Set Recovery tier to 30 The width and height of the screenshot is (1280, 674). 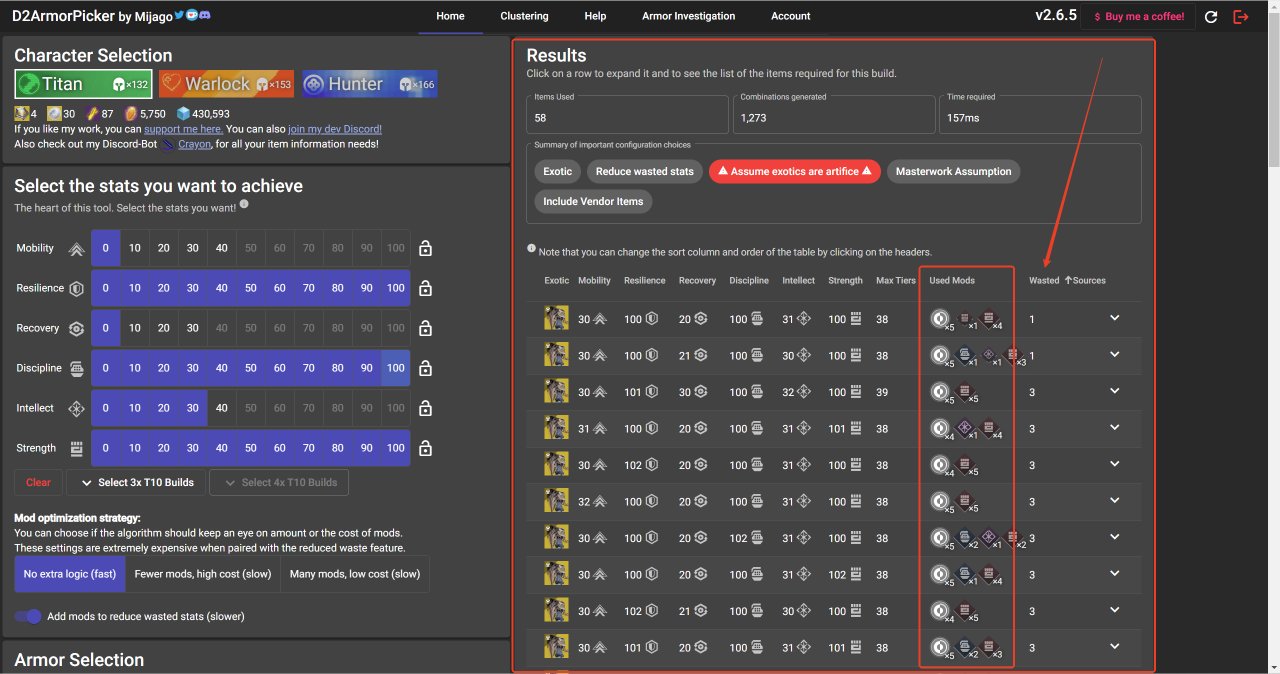192,329
